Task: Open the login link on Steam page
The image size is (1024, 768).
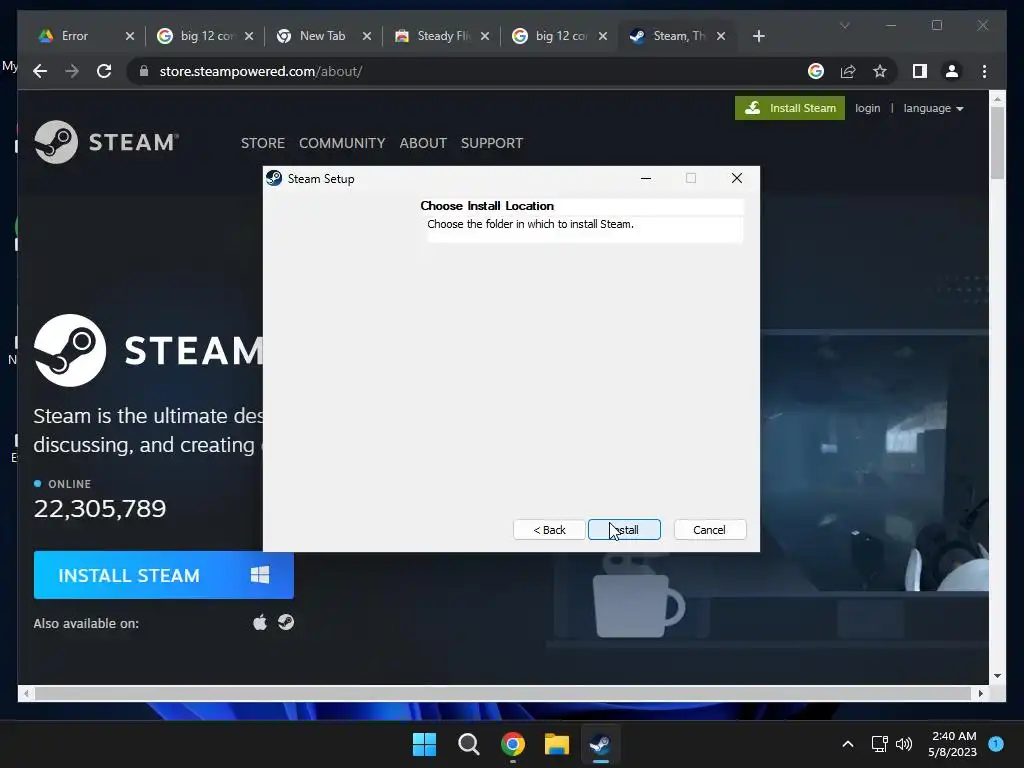Action: tap(867, 108)
